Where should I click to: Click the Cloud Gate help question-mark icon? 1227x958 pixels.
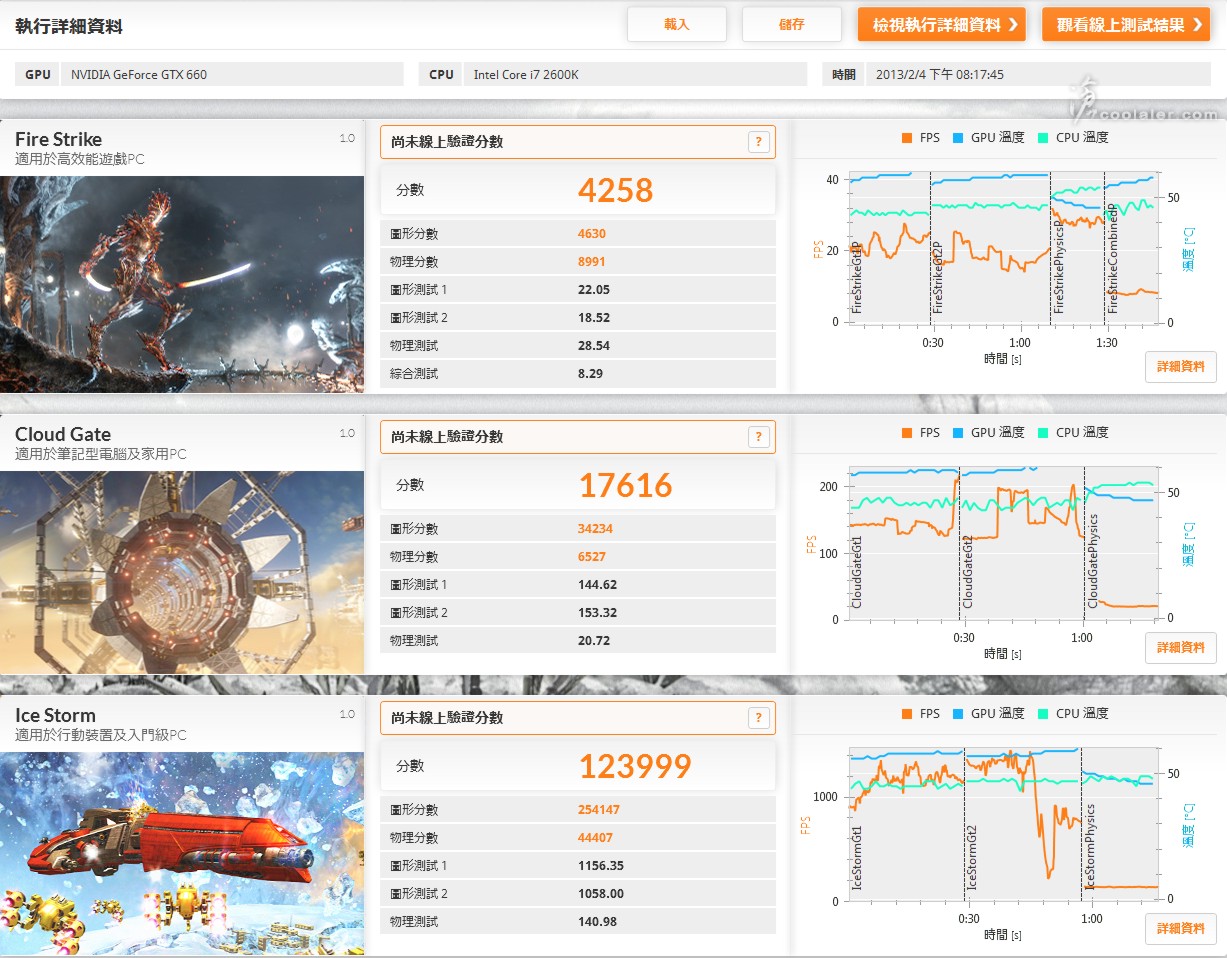pos(759,437)
